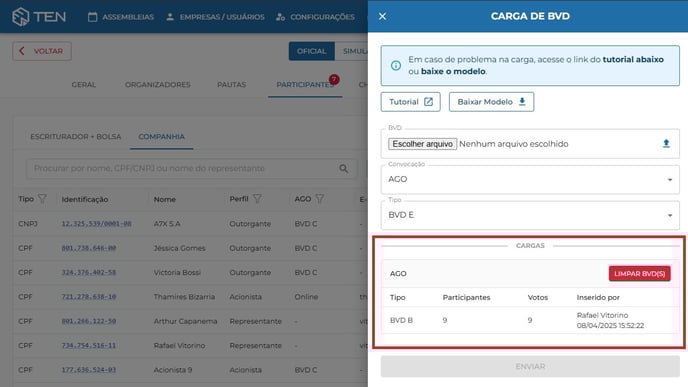The height and width of the screenshot is (387, 688).
Task: Click the info icon in notice banner
Action: pos(396,65)
